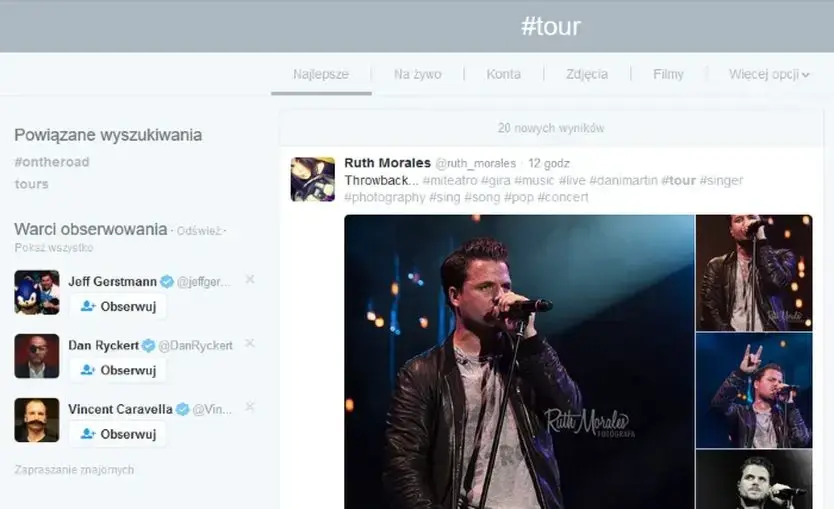This screenshot has height=509, width=834.
Task: Open Ruth Morales' tweet avatar
Action: 312,179
